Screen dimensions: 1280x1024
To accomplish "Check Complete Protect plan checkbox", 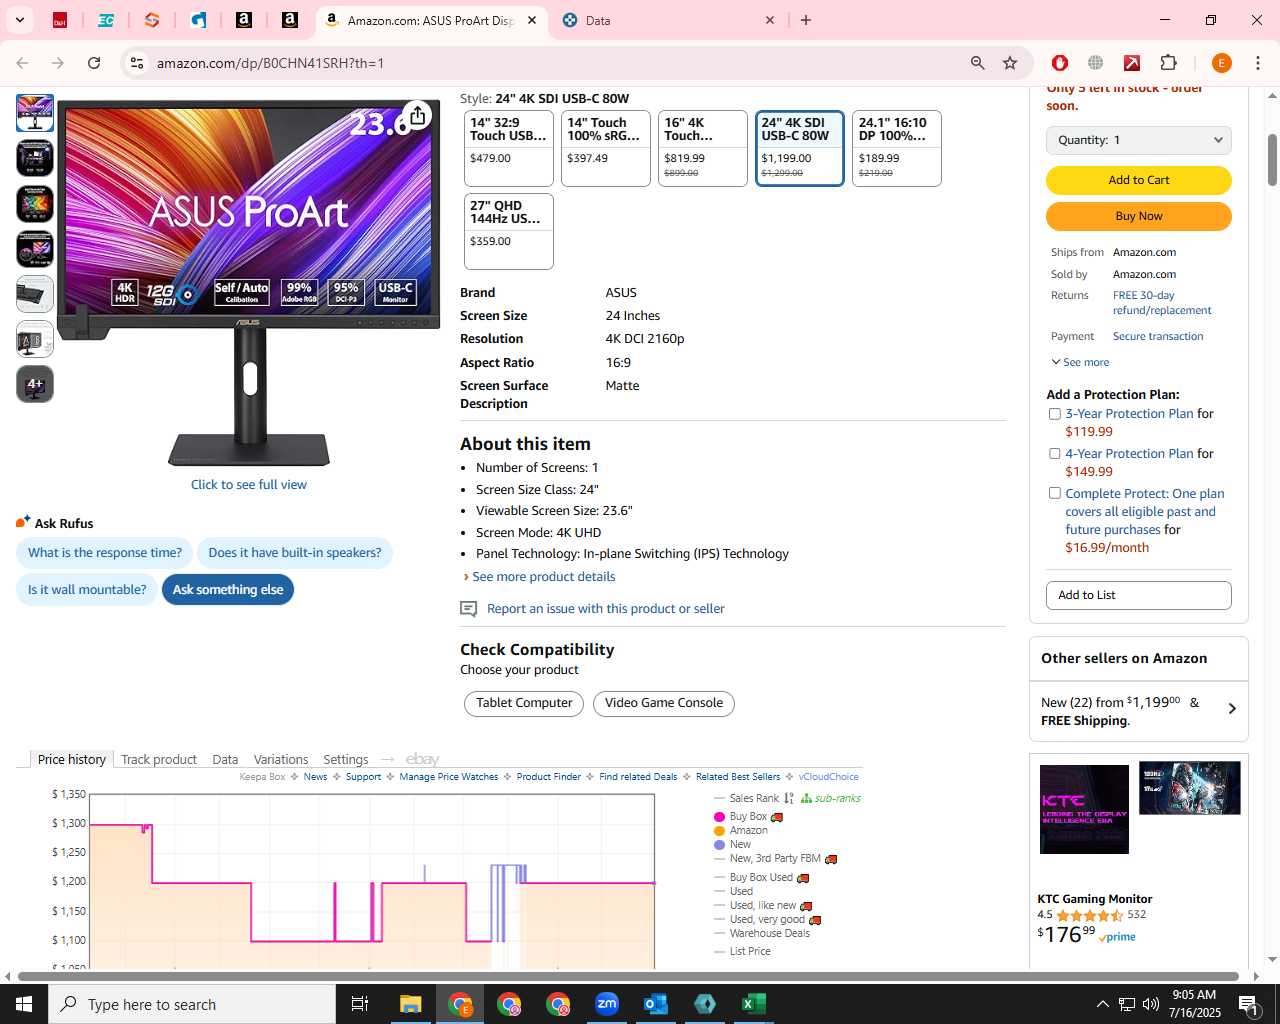I will (1054, 493).
